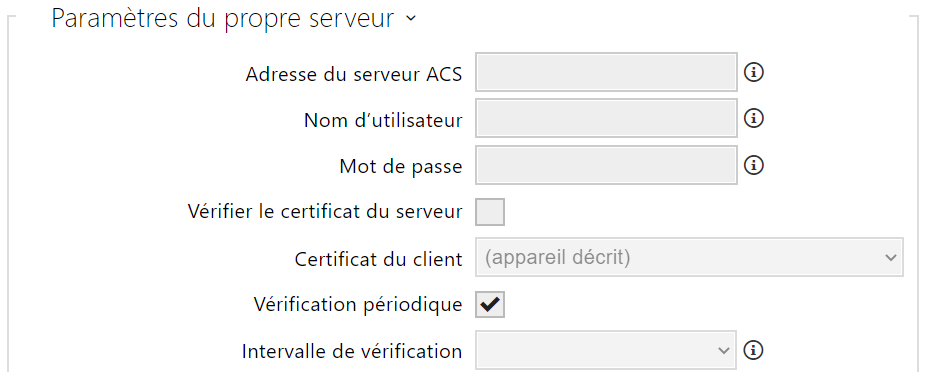Click info icon next to Intervalle de vérification
925x376 pixels.
tap(753, 350)
